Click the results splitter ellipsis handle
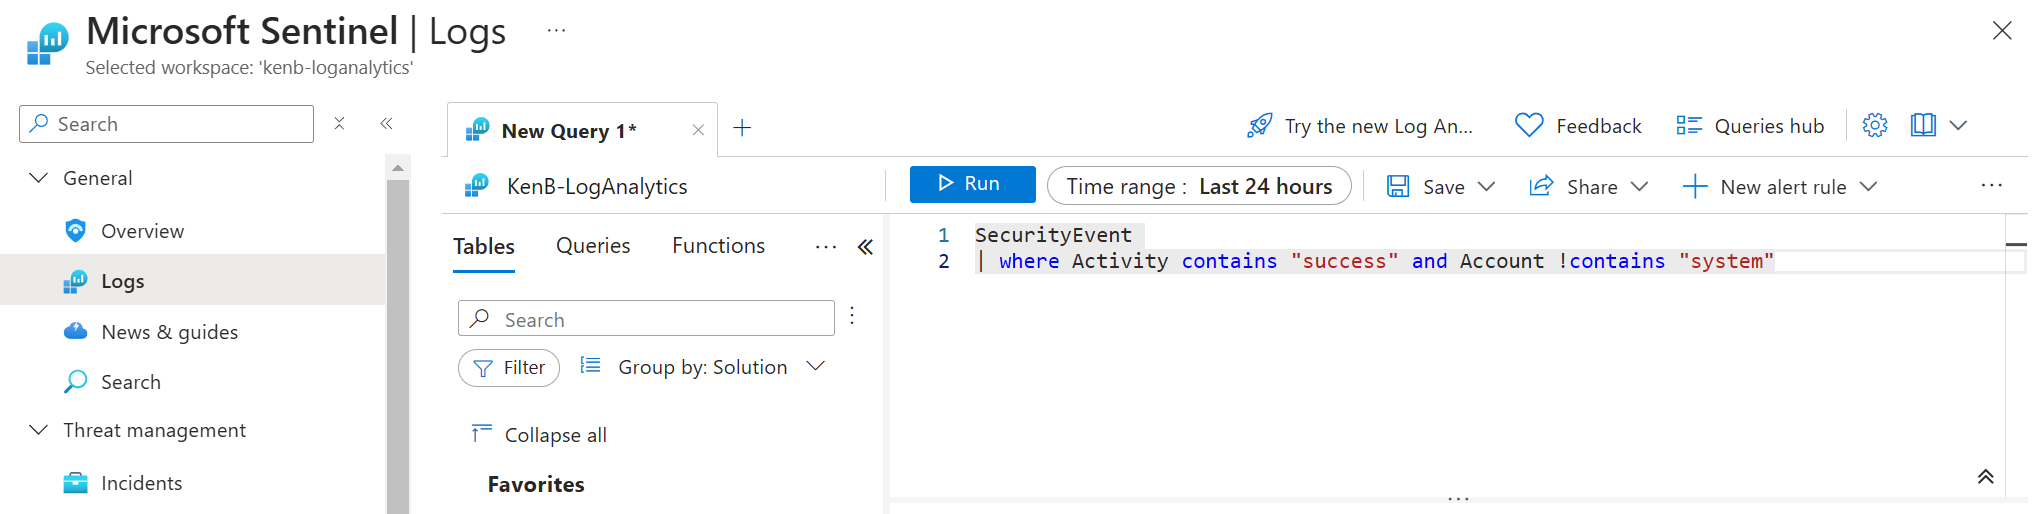The height and width of the screenshot is (514, 2044). point(1458,498)
